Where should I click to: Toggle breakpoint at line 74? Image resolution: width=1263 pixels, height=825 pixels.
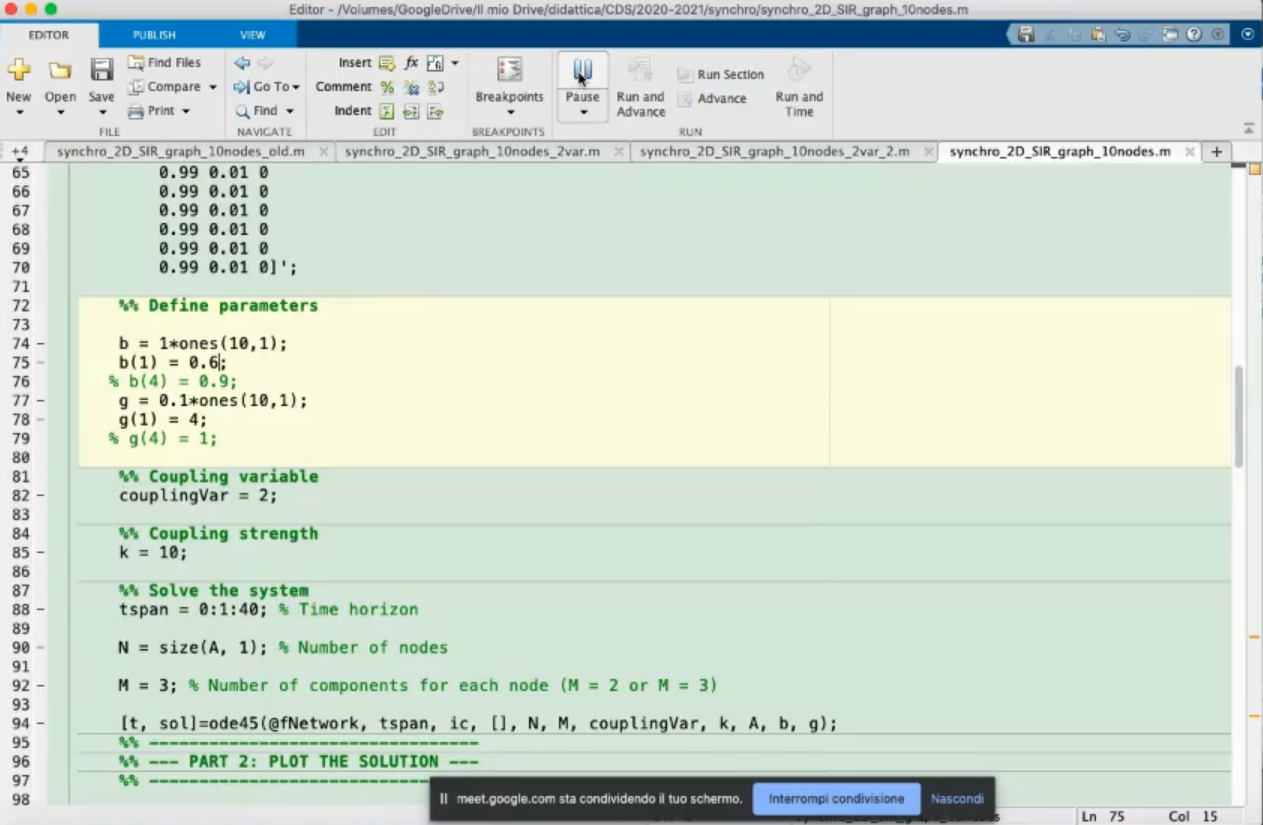(41, 344)
